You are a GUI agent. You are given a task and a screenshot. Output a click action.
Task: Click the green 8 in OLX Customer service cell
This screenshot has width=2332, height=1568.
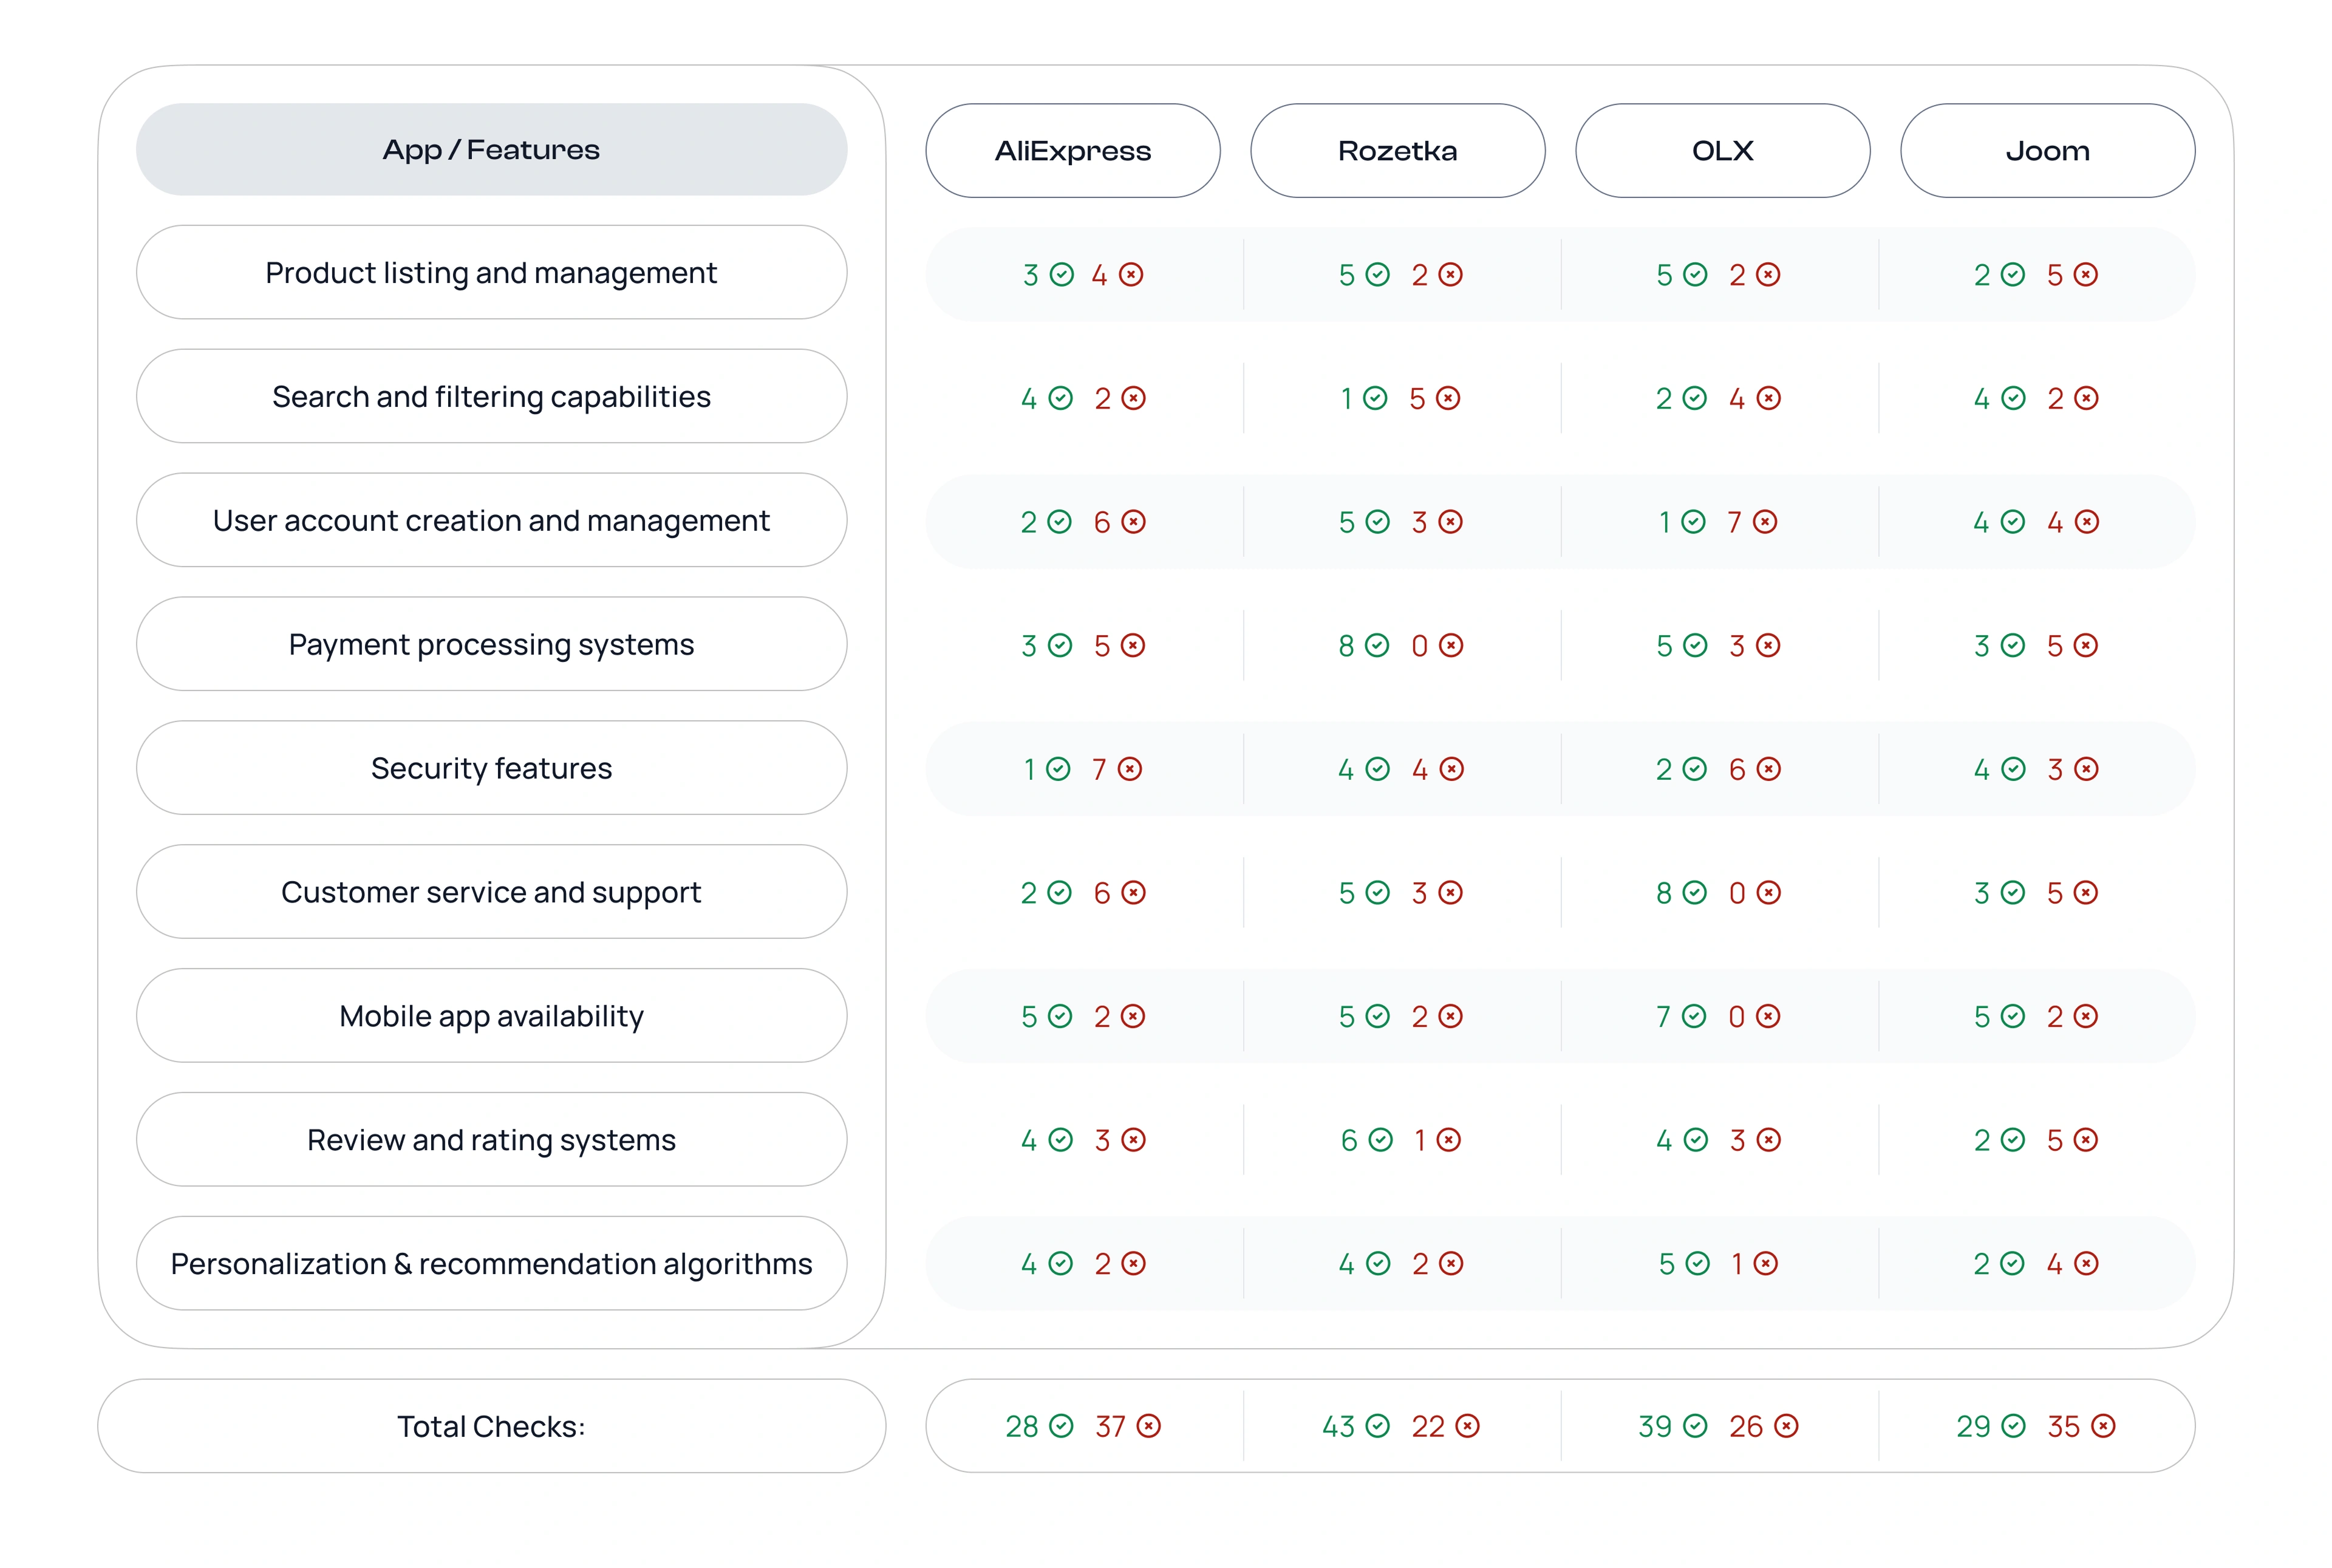tap(1663, 893)
